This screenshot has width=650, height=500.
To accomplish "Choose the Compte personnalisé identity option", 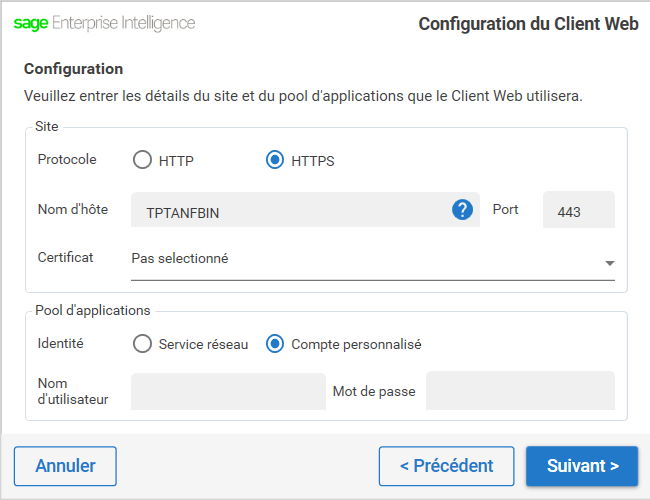I will coord(275,344).
